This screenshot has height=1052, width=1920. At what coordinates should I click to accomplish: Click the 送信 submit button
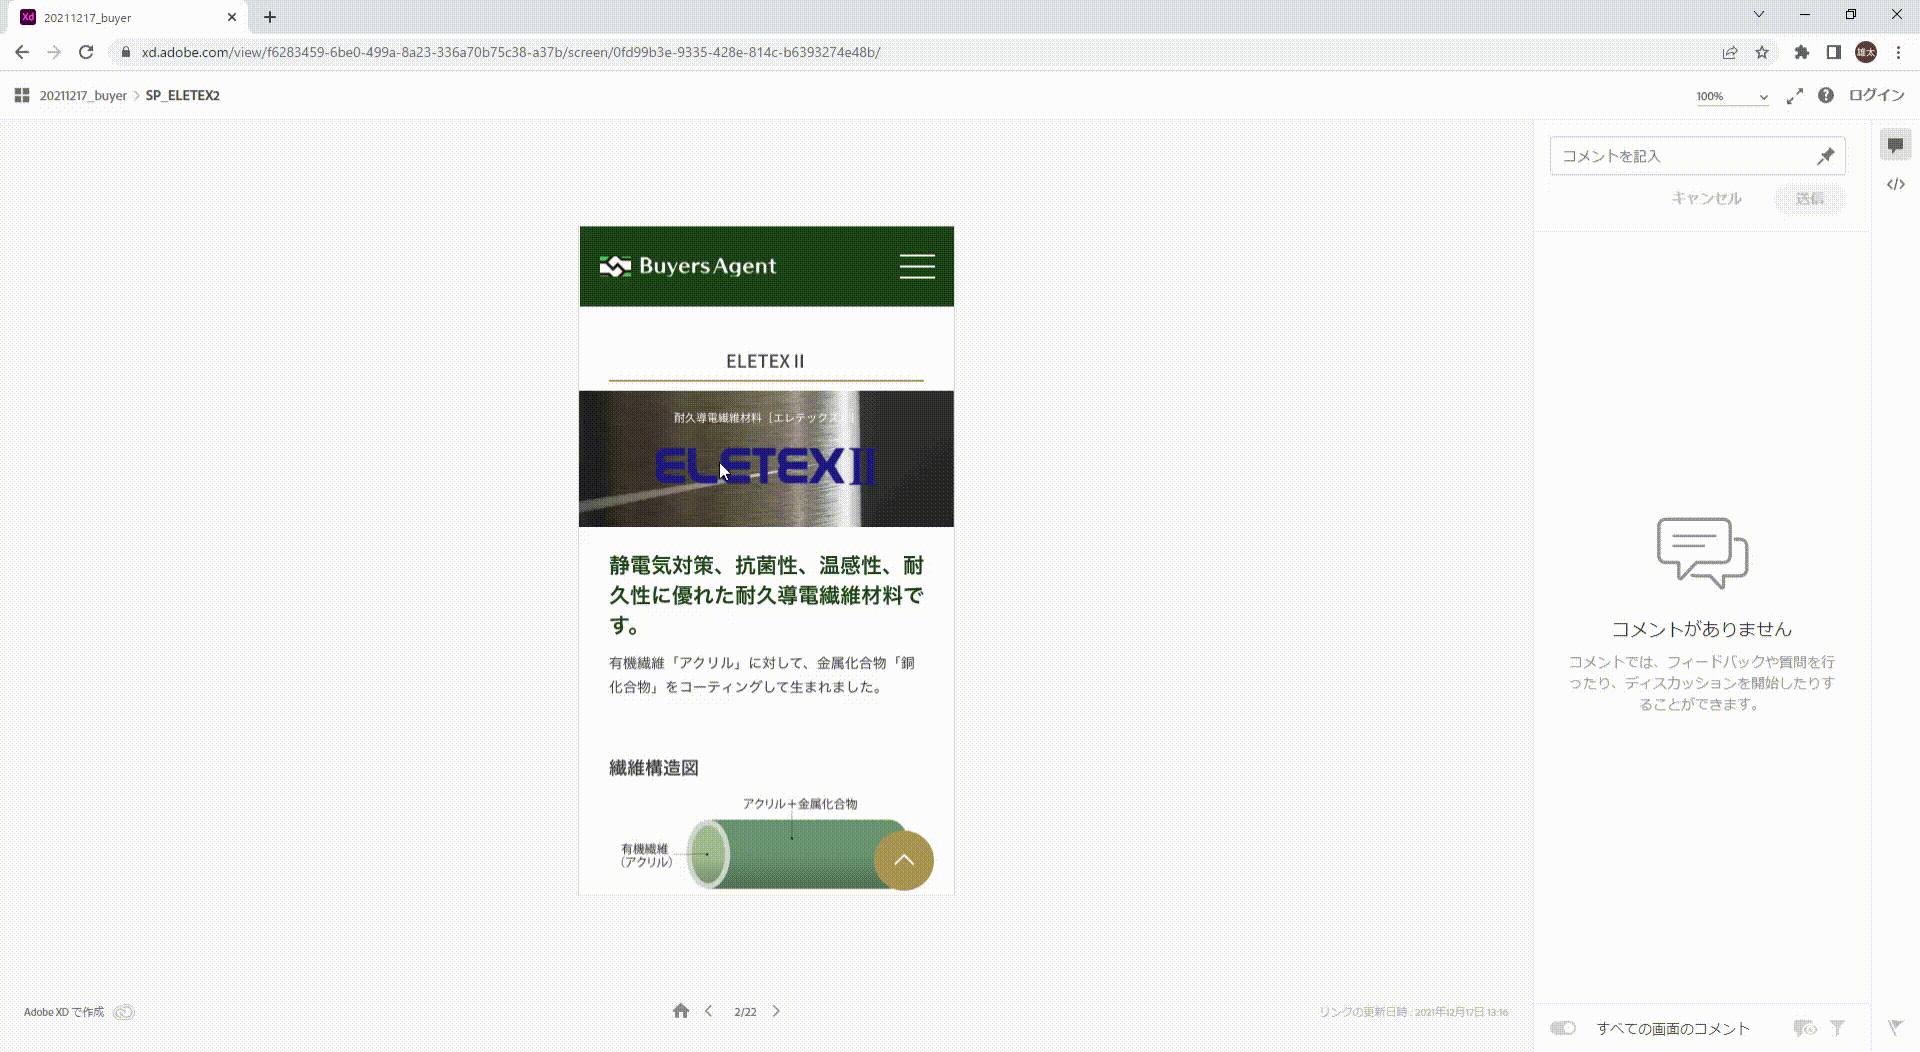point(1810,198)
